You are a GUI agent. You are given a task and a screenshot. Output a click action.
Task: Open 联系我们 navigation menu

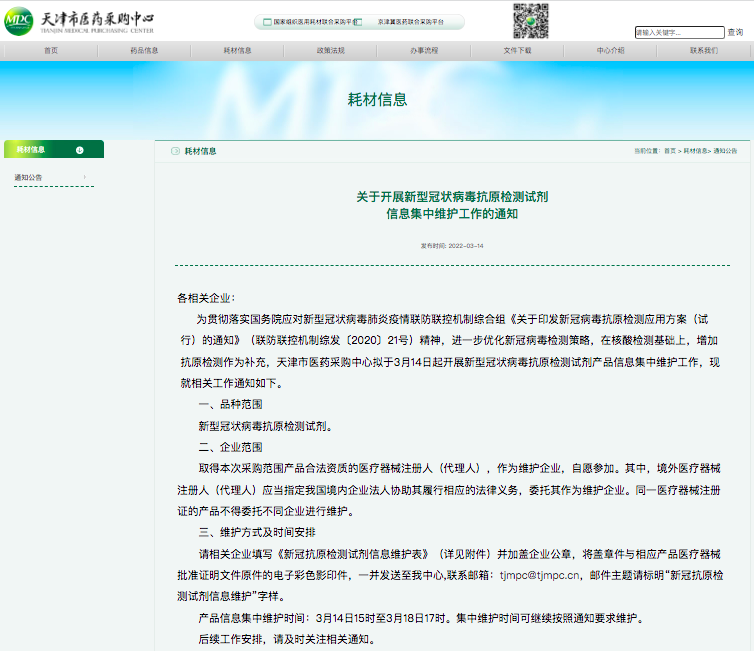[x=703, y=50]
